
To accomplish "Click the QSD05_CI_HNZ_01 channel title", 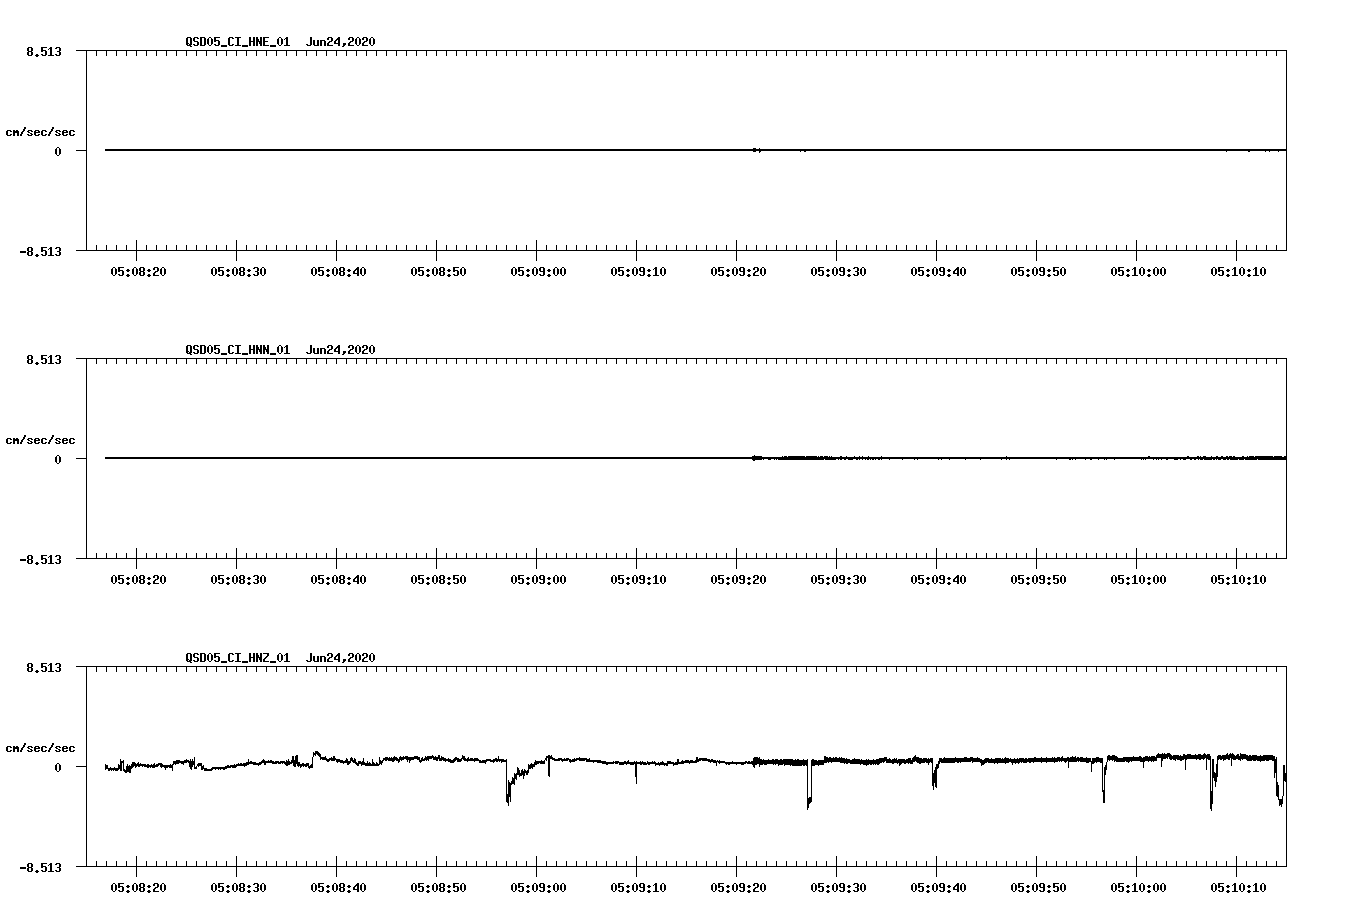I will [238, 658].
